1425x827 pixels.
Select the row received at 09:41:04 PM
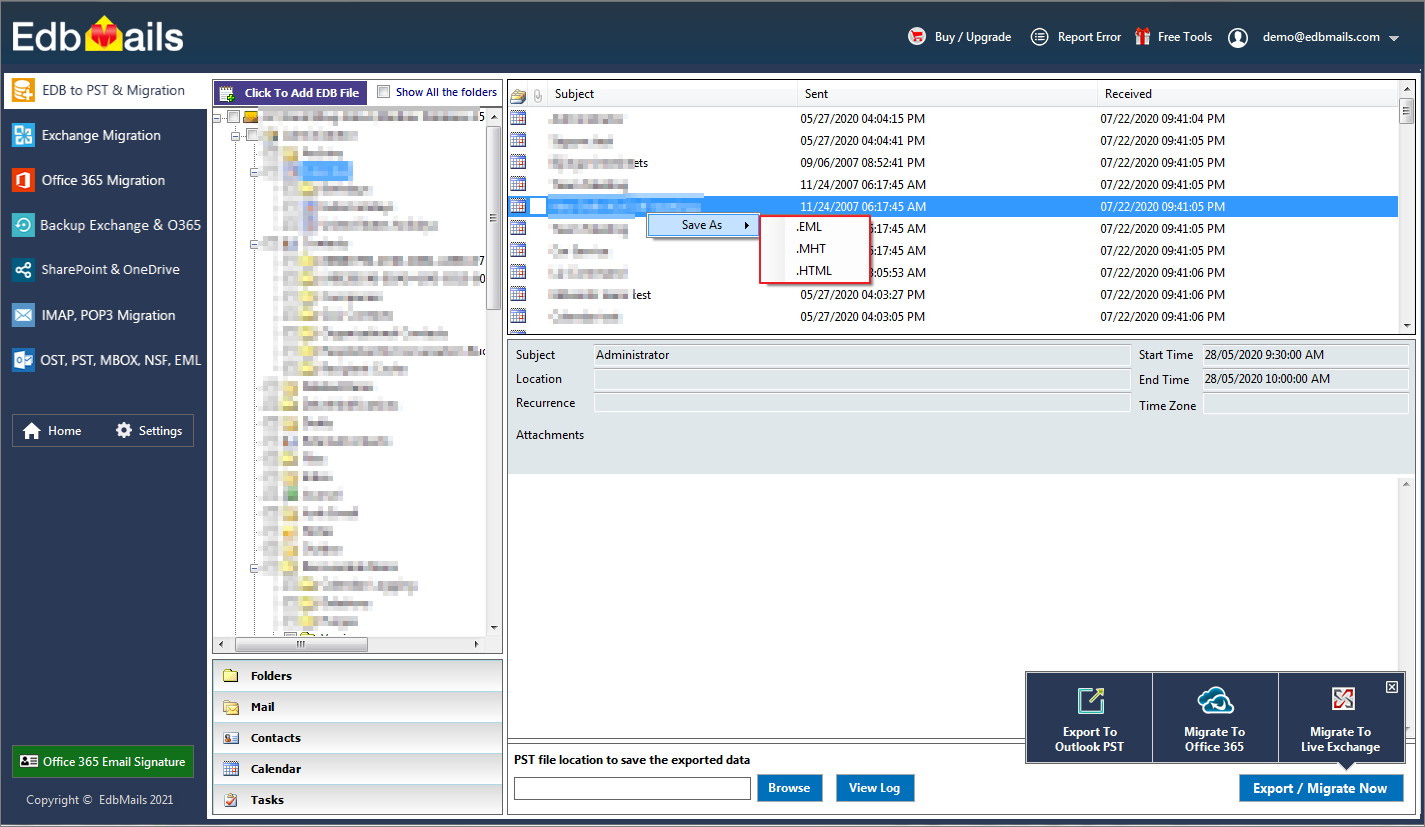954,119
